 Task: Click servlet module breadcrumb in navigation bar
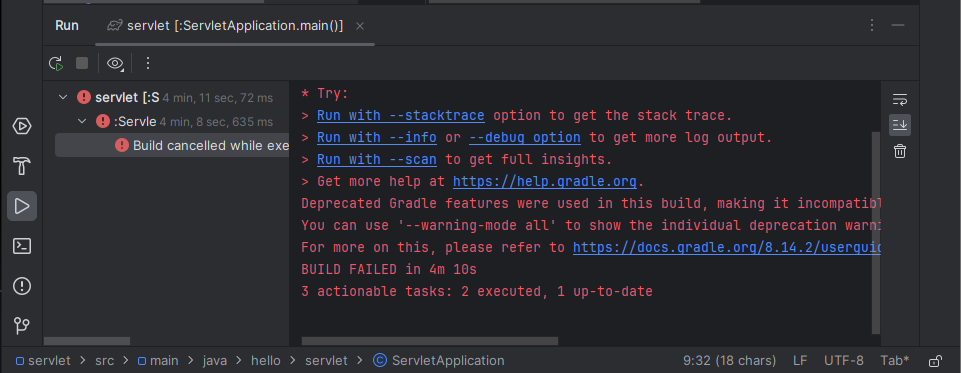point(43,361)
